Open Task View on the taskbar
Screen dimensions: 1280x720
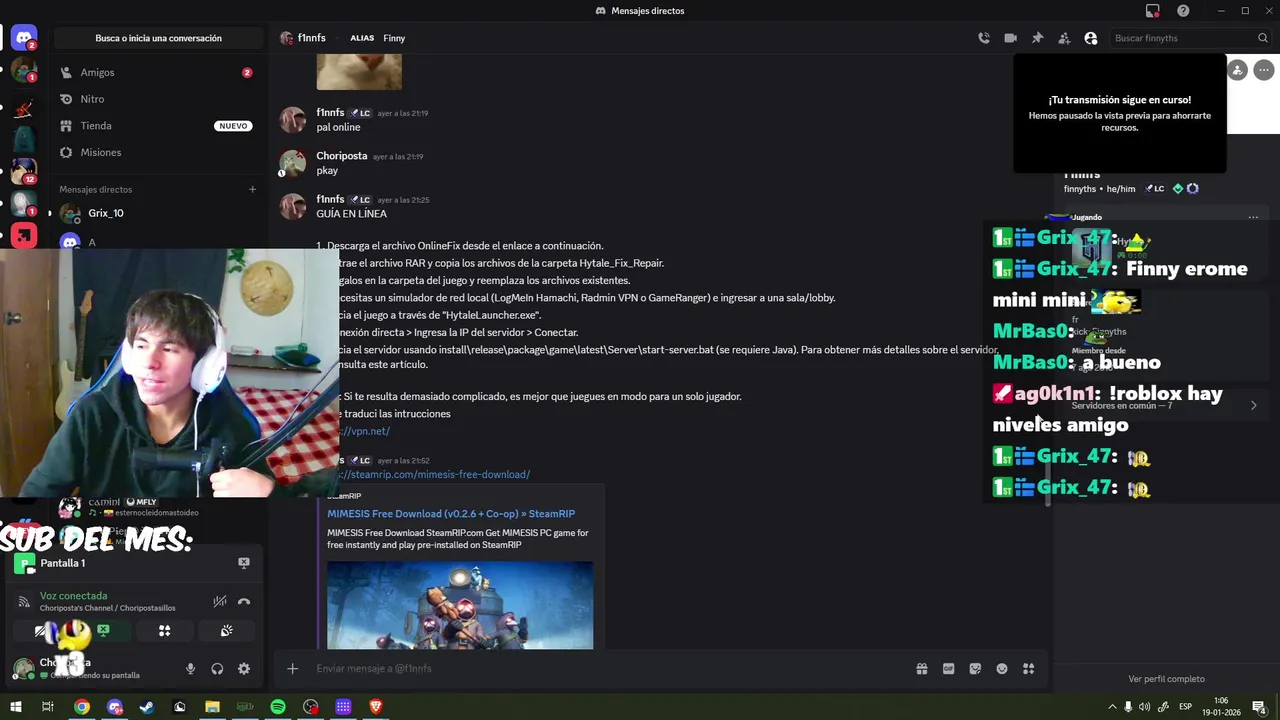click(47, 707)
